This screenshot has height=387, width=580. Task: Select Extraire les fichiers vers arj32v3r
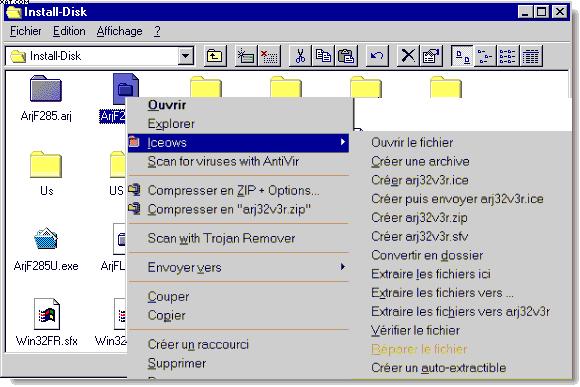[x=461, y=312]
